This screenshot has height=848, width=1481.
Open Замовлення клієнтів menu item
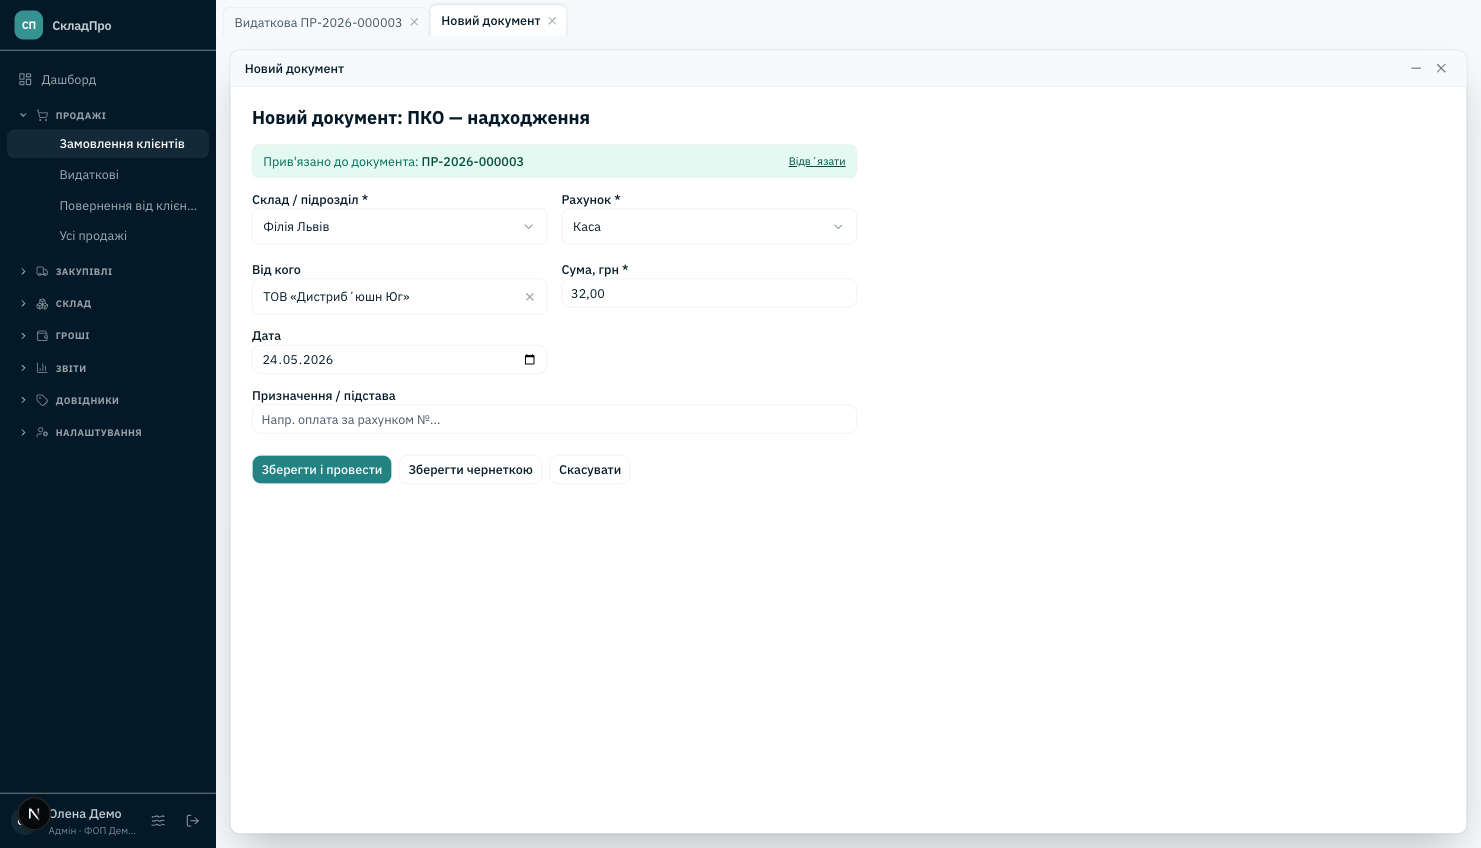108,144
